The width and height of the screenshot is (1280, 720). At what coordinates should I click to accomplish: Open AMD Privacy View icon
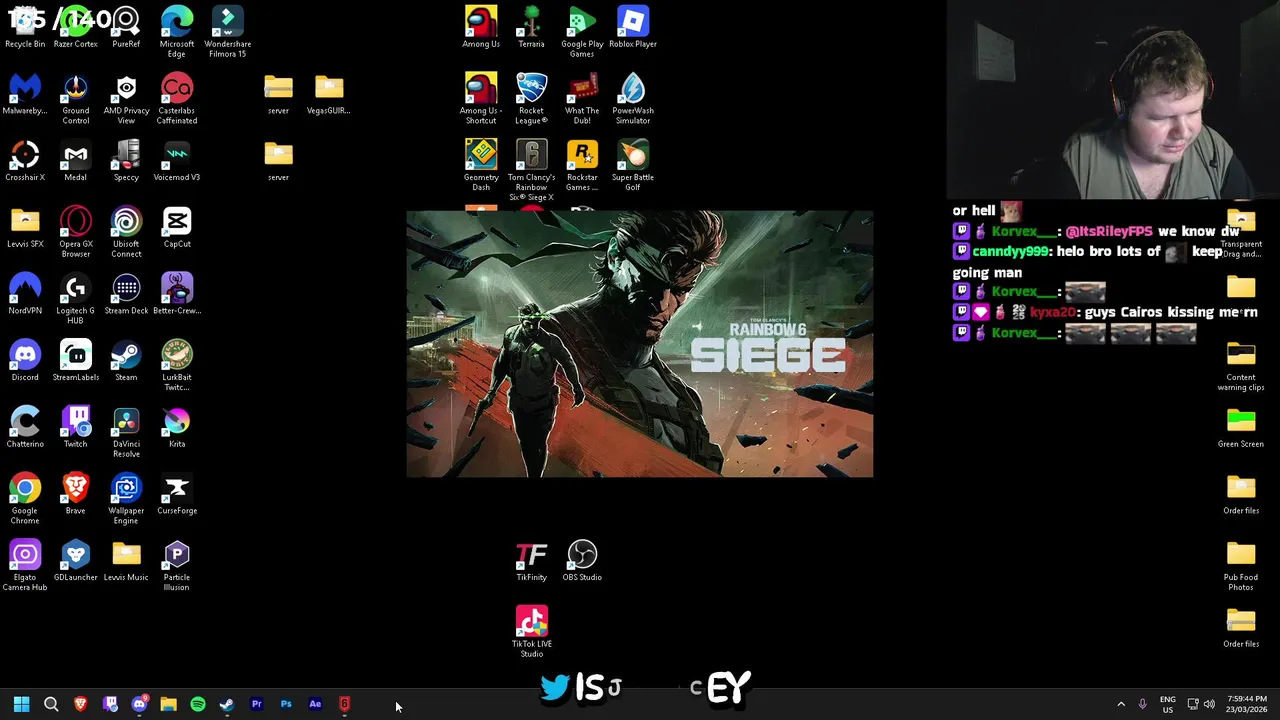click(x=126, y=99)
